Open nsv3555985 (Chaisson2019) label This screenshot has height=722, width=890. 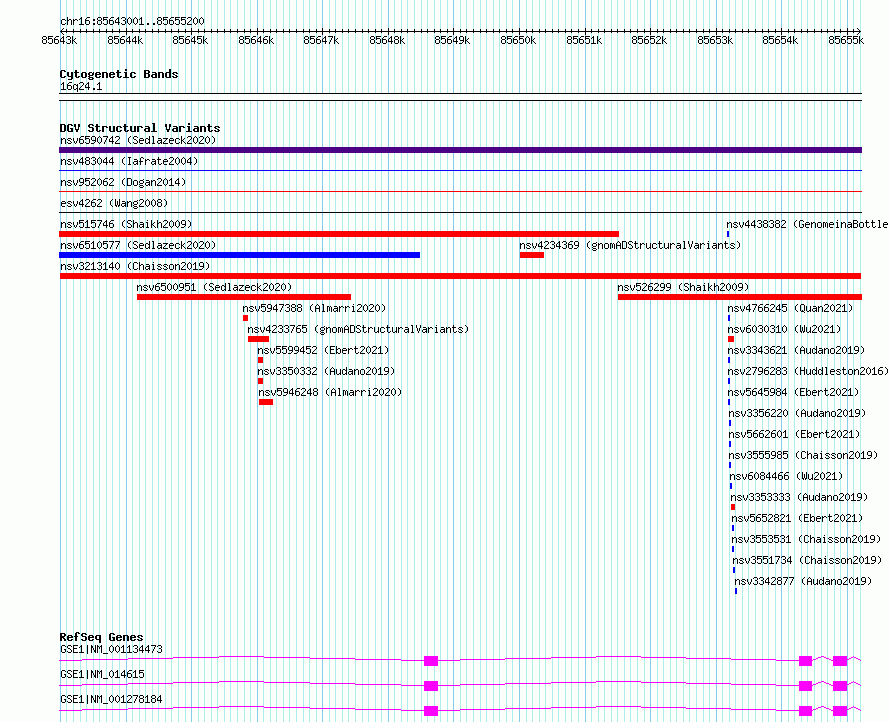click(x=803, y=455)
